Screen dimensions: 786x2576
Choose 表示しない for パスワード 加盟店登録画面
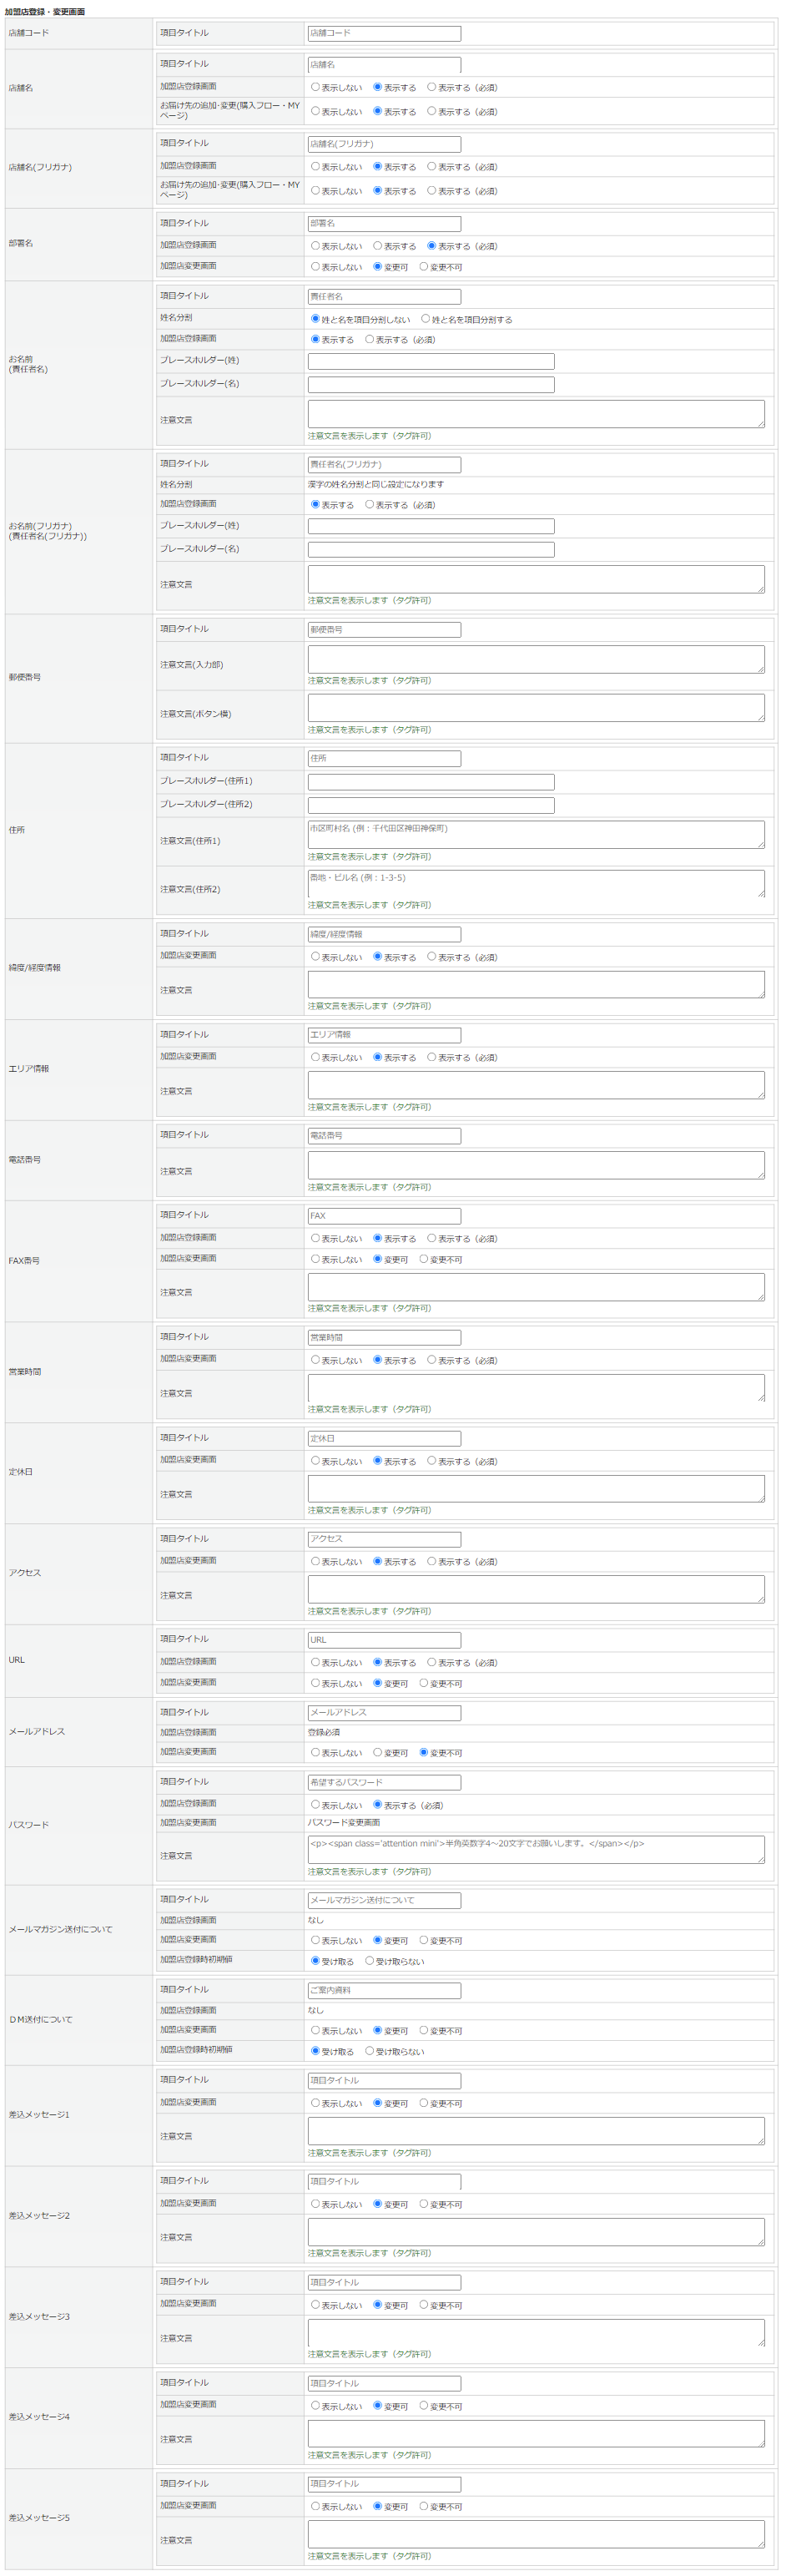click(315, 1805)
